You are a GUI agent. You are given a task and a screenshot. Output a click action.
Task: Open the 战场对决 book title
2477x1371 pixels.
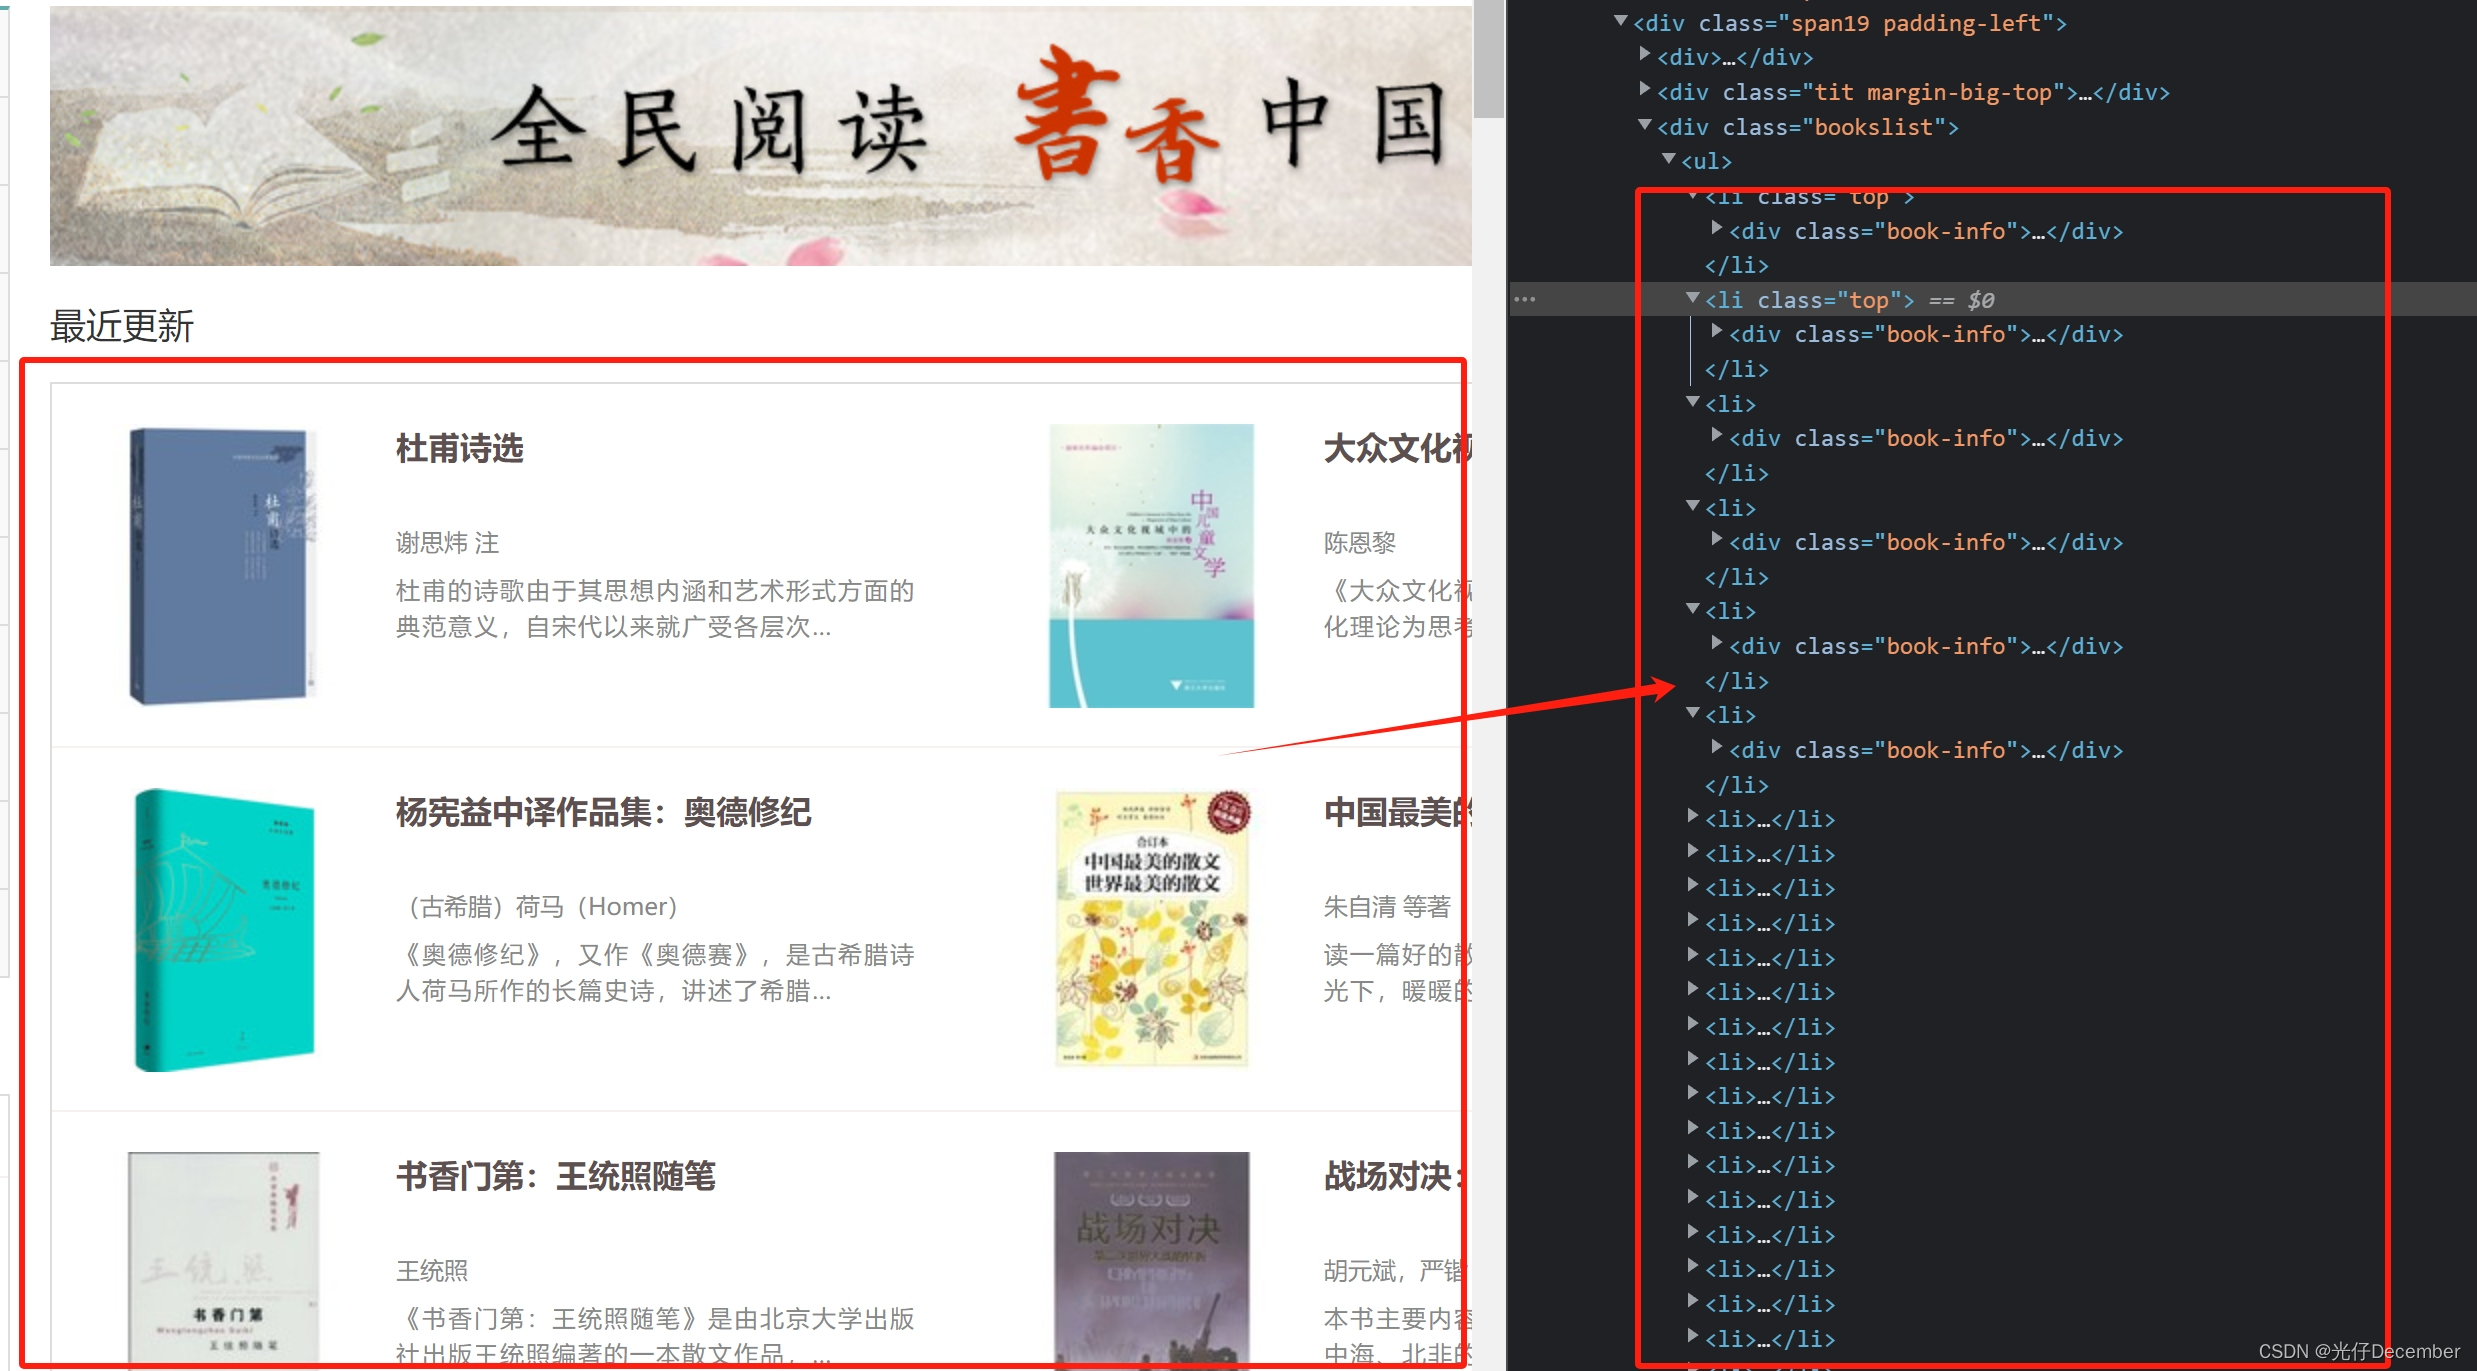point(1393,1177)
